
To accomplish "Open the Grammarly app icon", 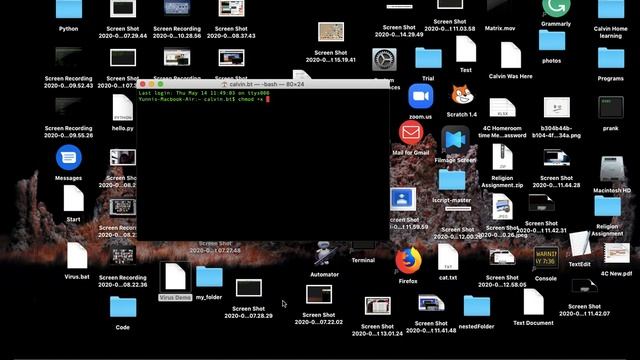I will 556,8.
